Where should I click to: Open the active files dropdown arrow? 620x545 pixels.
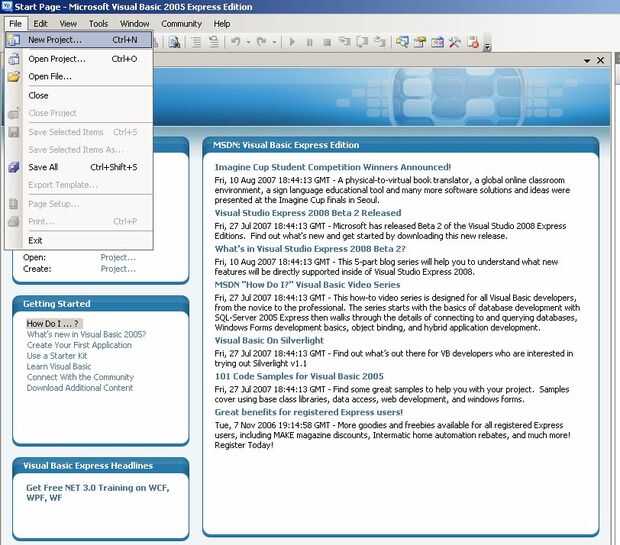[587, 61]
